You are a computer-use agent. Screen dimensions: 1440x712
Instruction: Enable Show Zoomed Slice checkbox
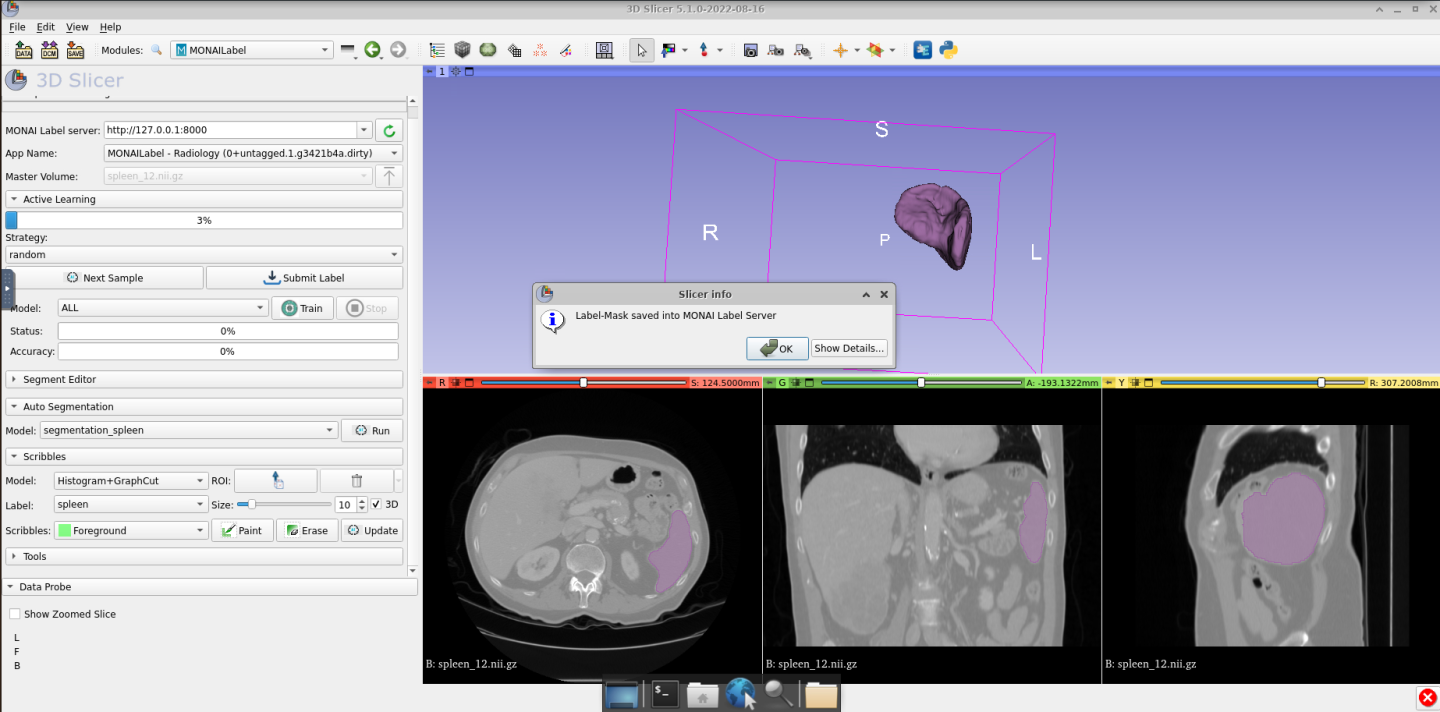(x=15, y=614)
